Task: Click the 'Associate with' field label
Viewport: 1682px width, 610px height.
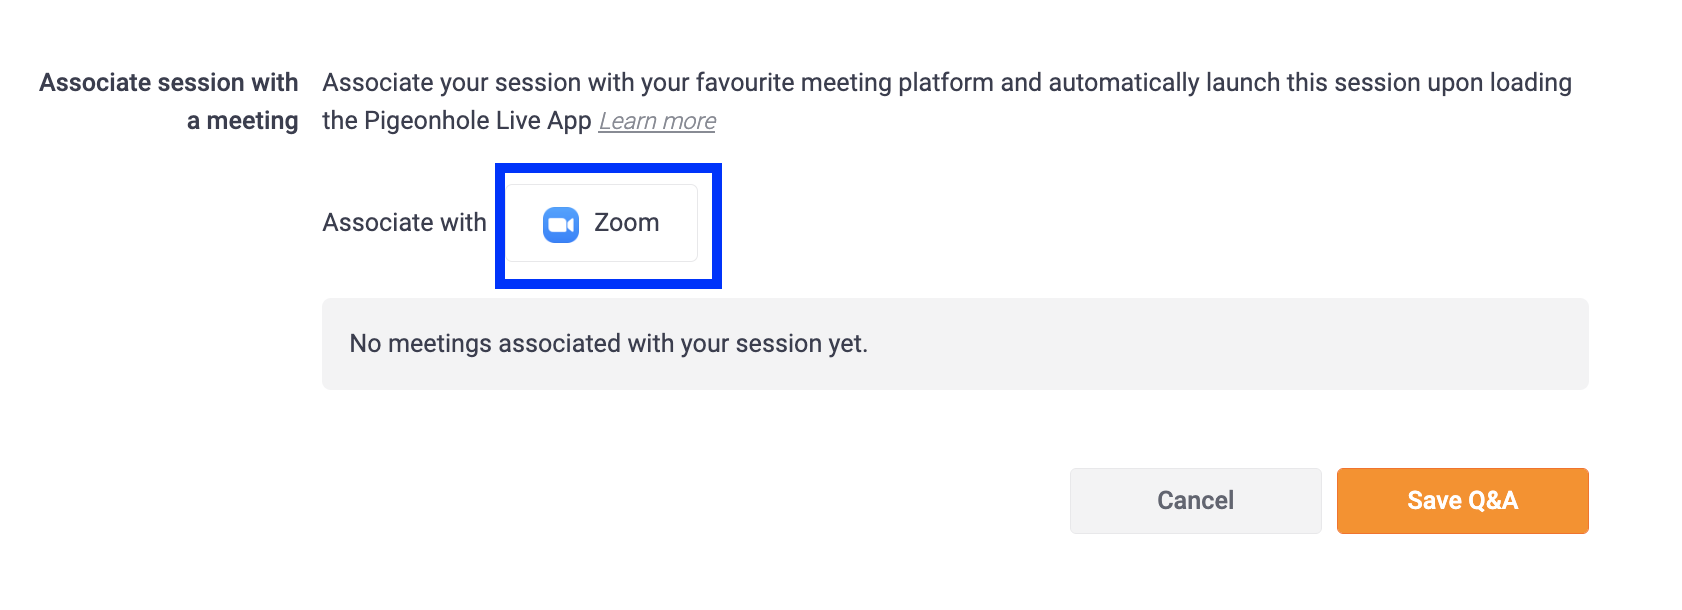Action: click(404, 223)
